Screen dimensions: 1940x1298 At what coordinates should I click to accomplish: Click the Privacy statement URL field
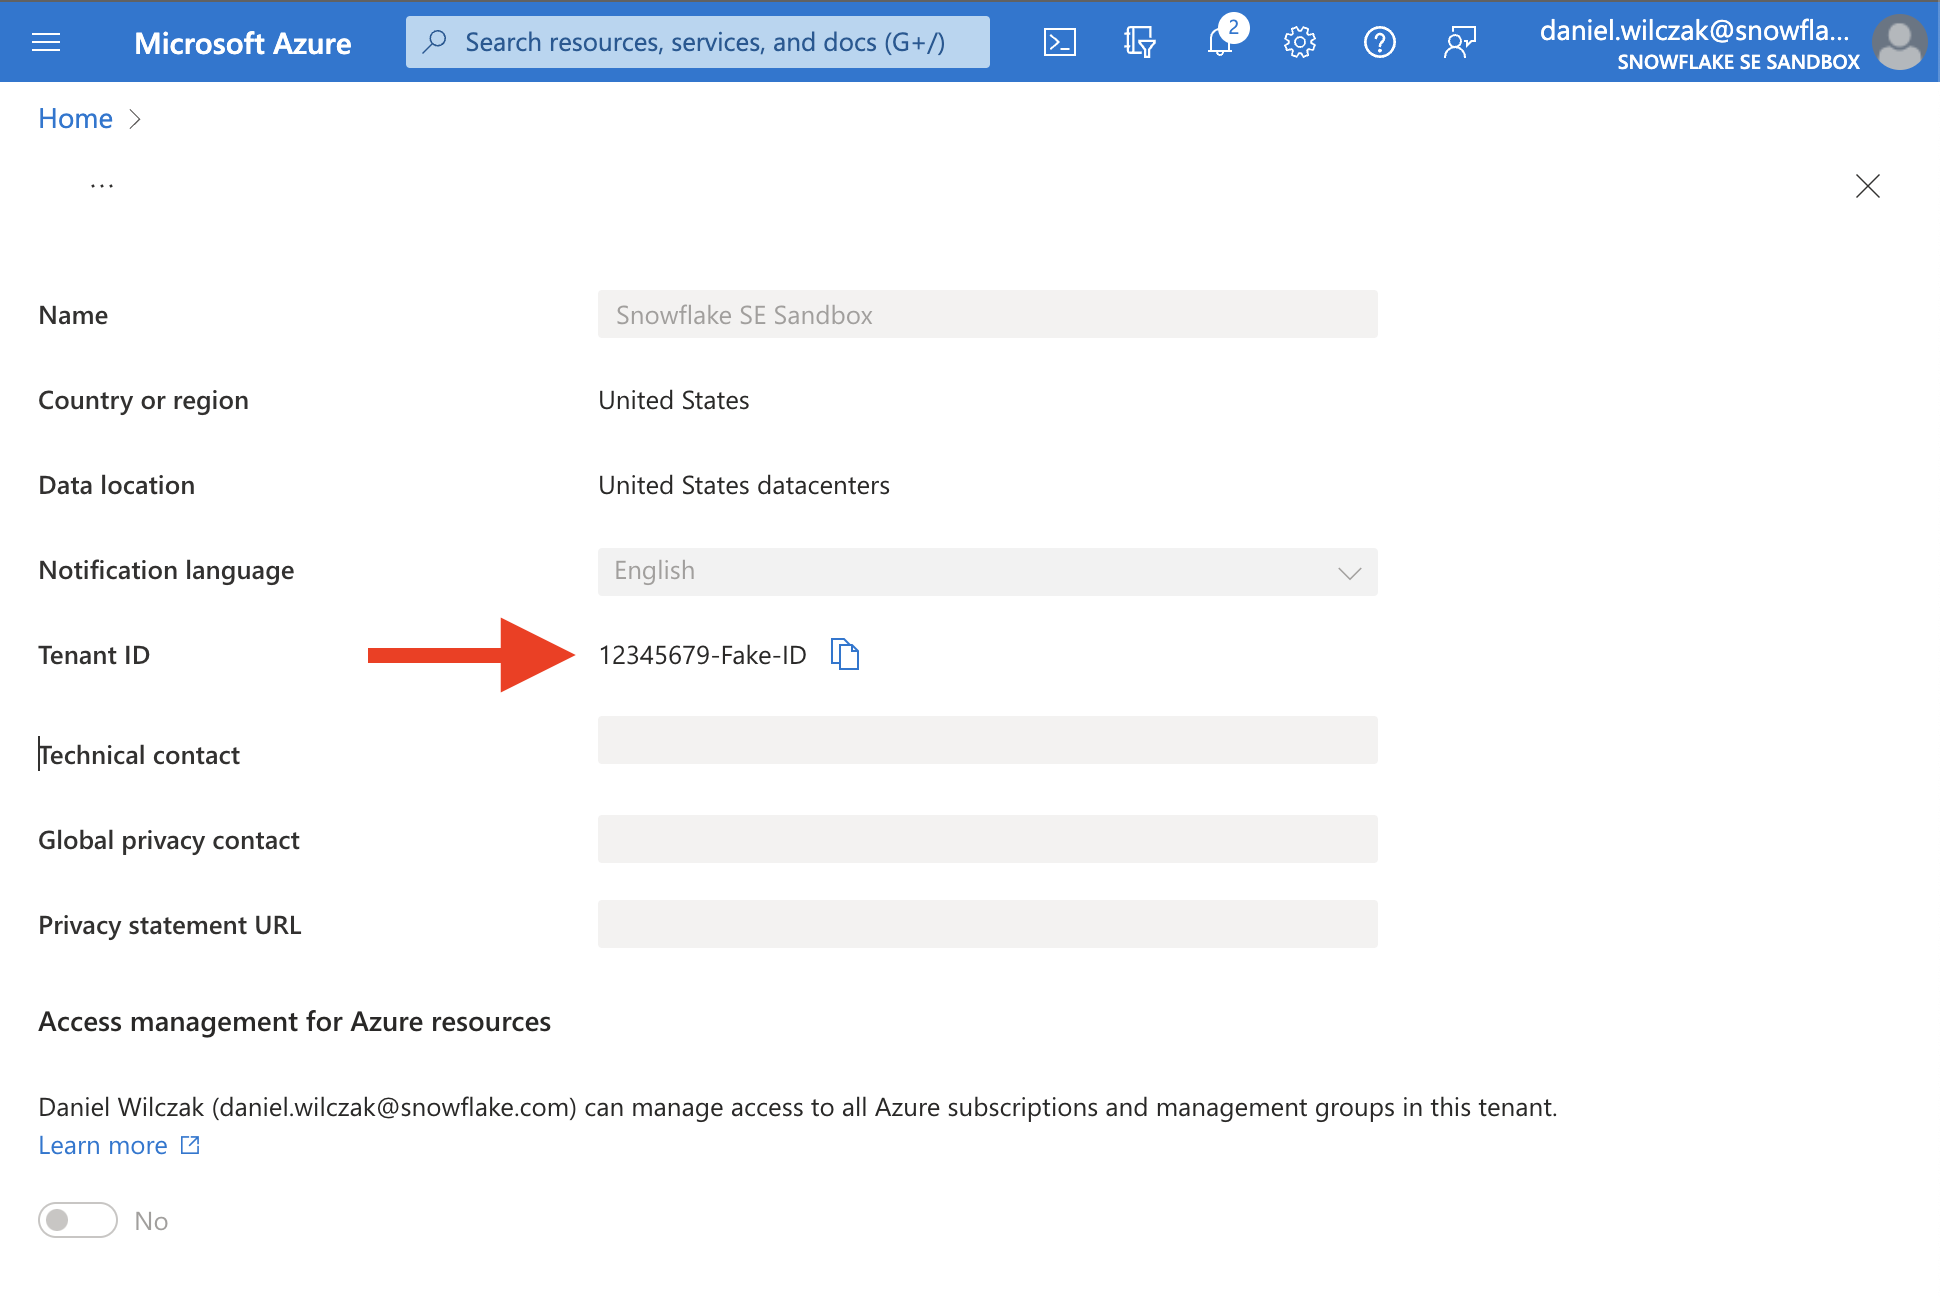click(x=988, y=924)
